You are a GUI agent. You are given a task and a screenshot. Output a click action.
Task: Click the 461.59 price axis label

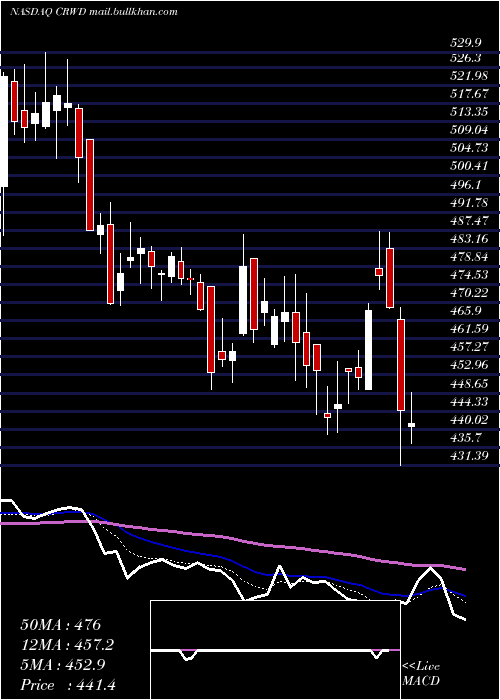(x=469, y=329)
